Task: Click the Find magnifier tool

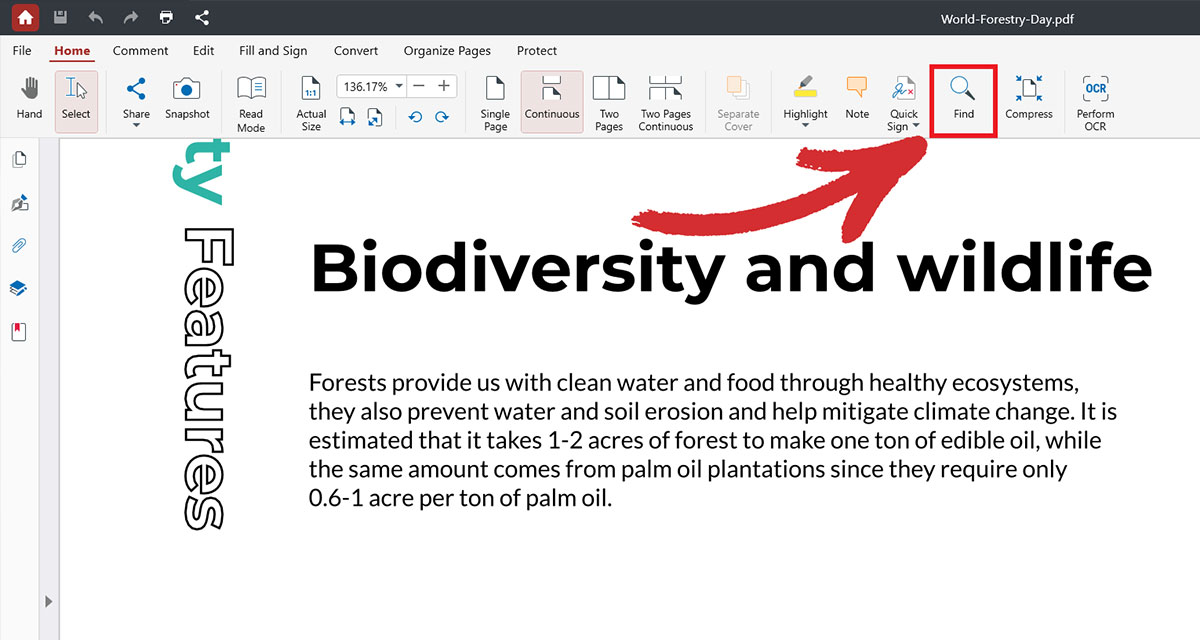Action: click(x=963, y=99)
